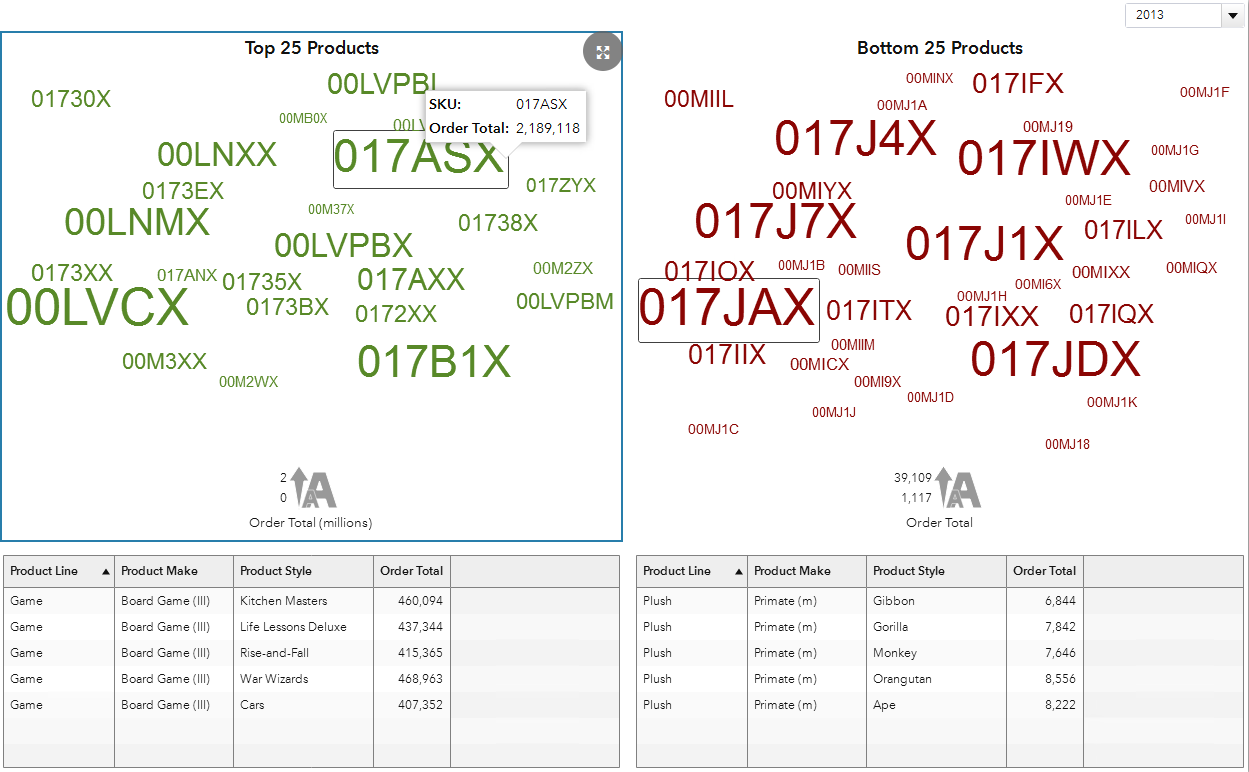This screenshot has height=772, width=1249.
Task: Select the 00LVCX word in the green cloud
Action: click(97, 308)
